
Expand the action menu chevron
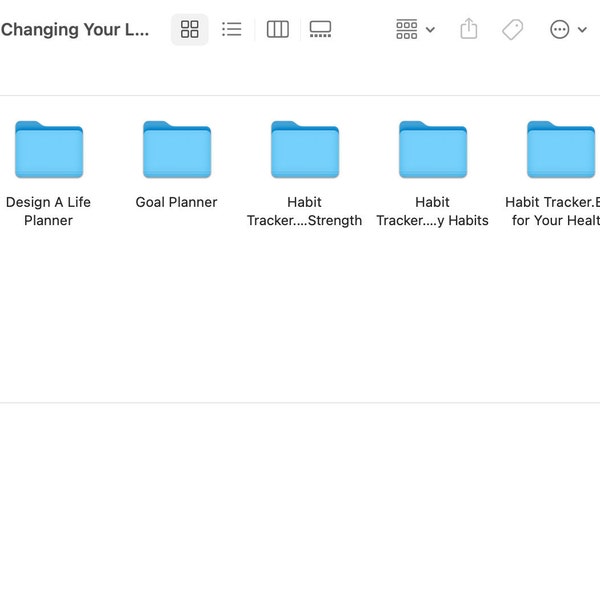(x=582, y=29)
